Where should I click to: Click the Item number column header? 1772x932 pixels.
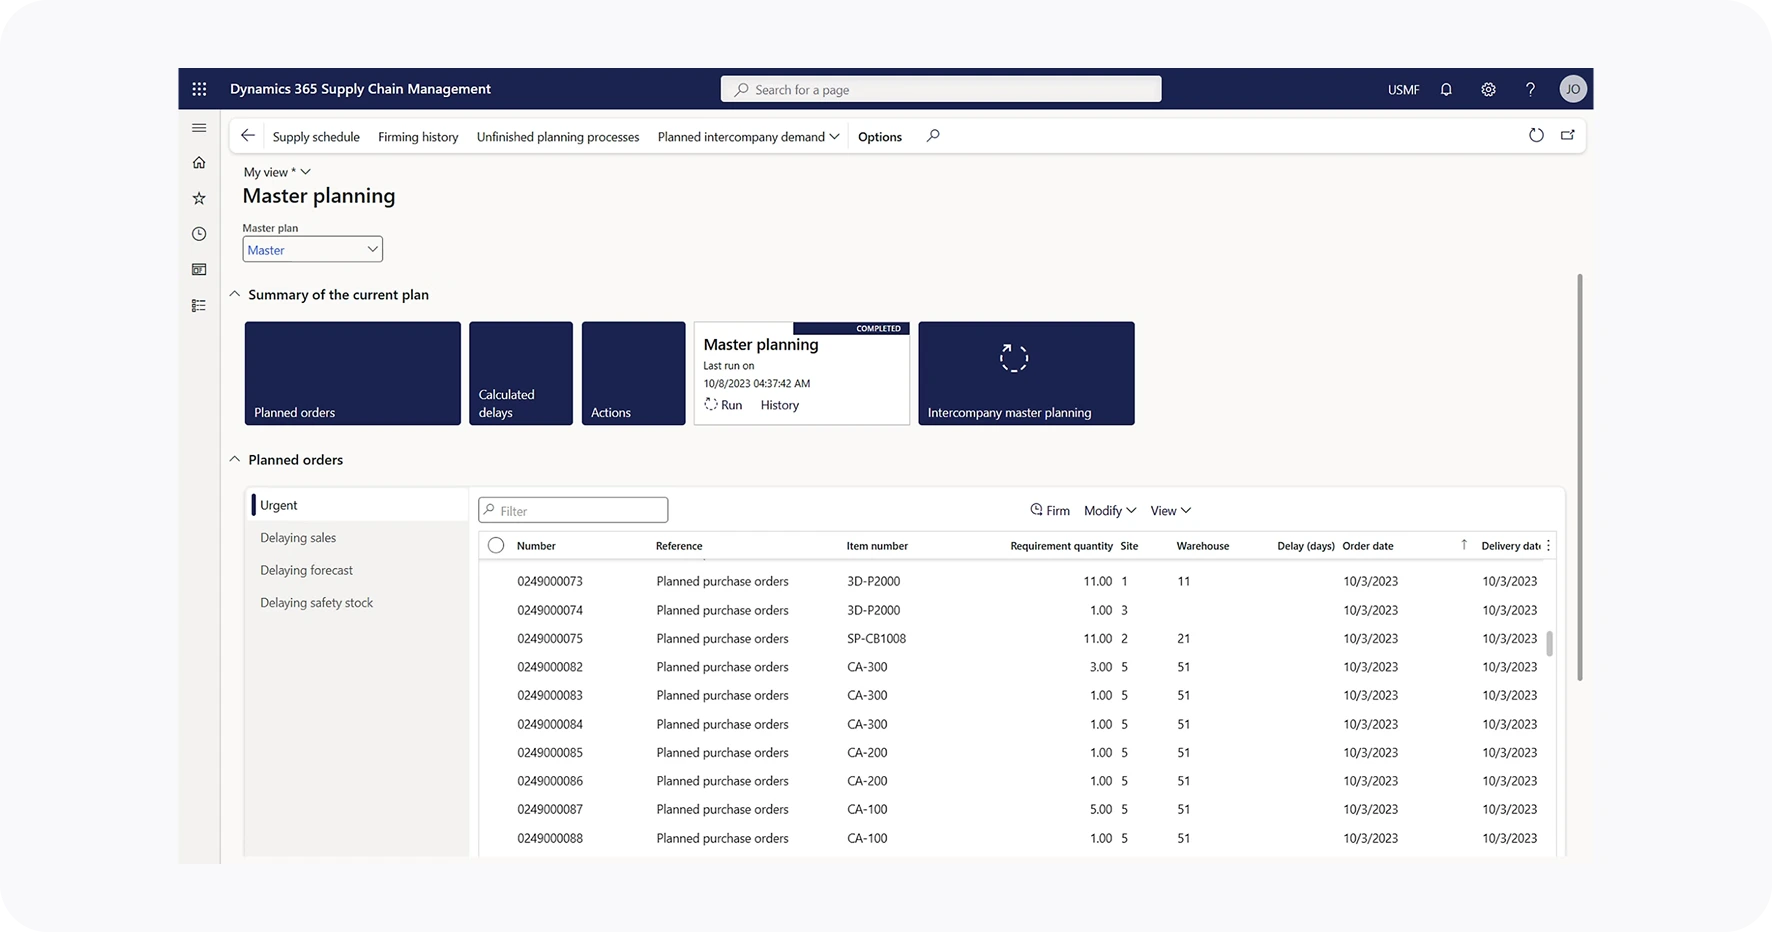click(877, 546)
